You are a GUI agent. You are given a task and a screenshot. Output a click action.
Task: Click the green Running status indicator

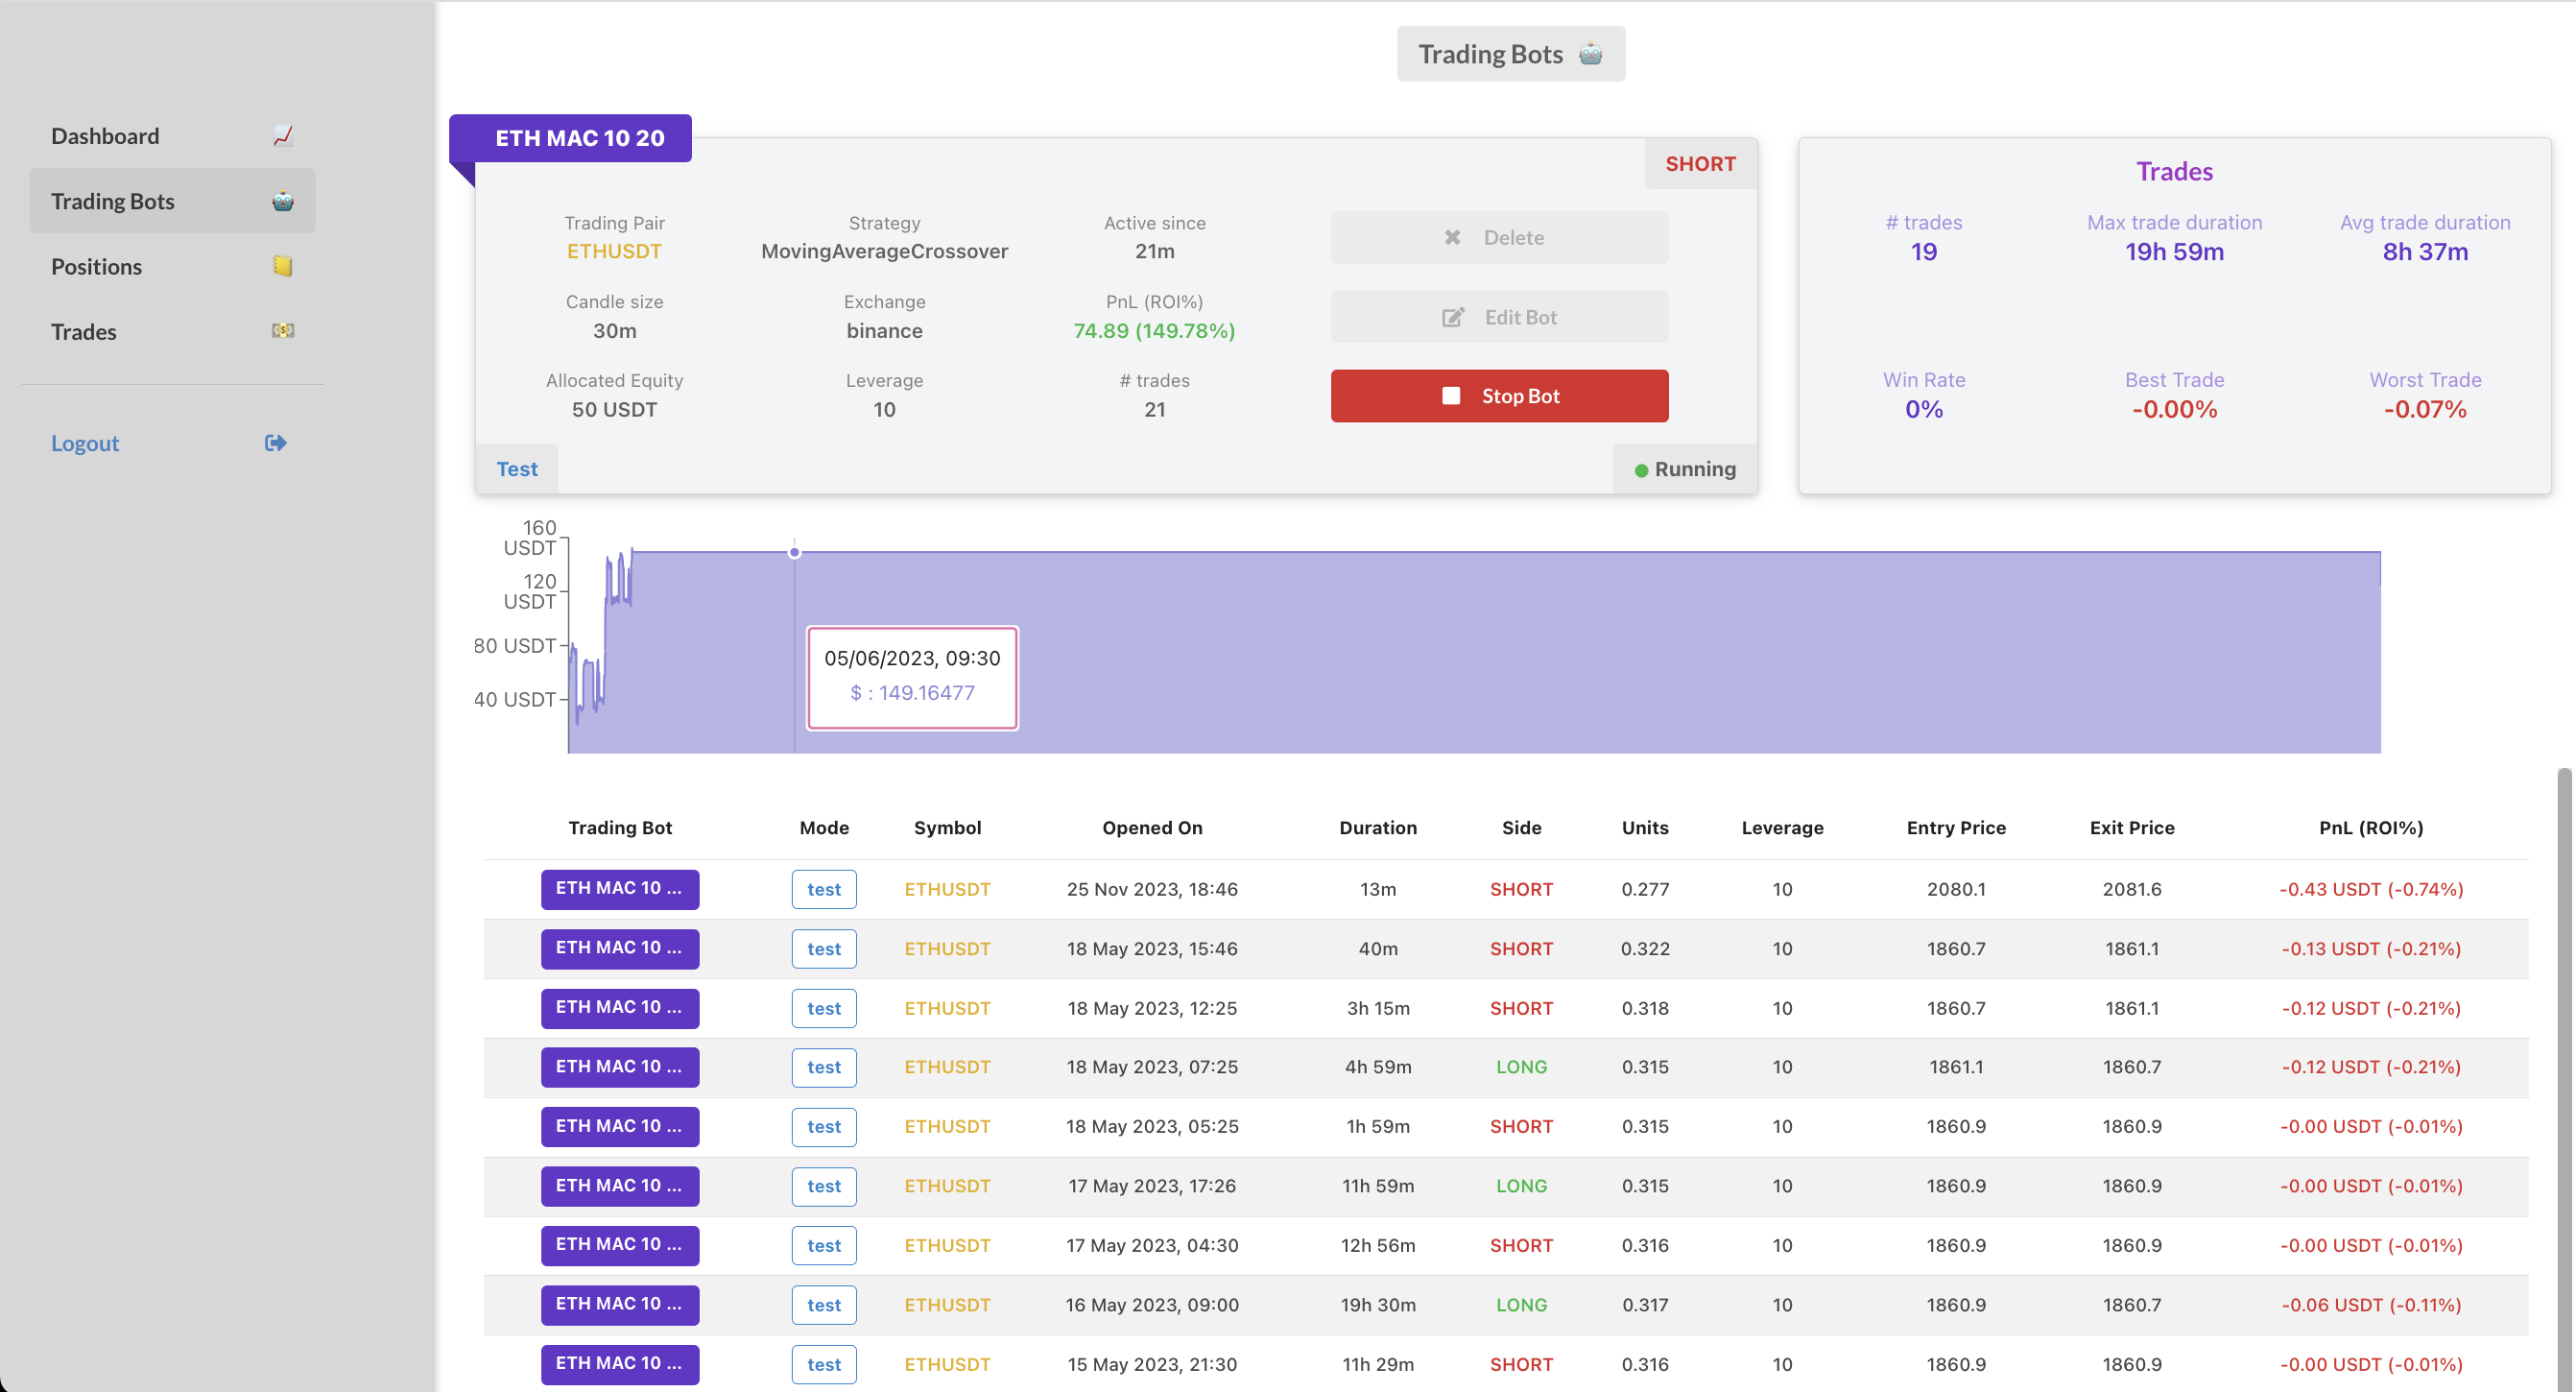tap(1641, 470)
